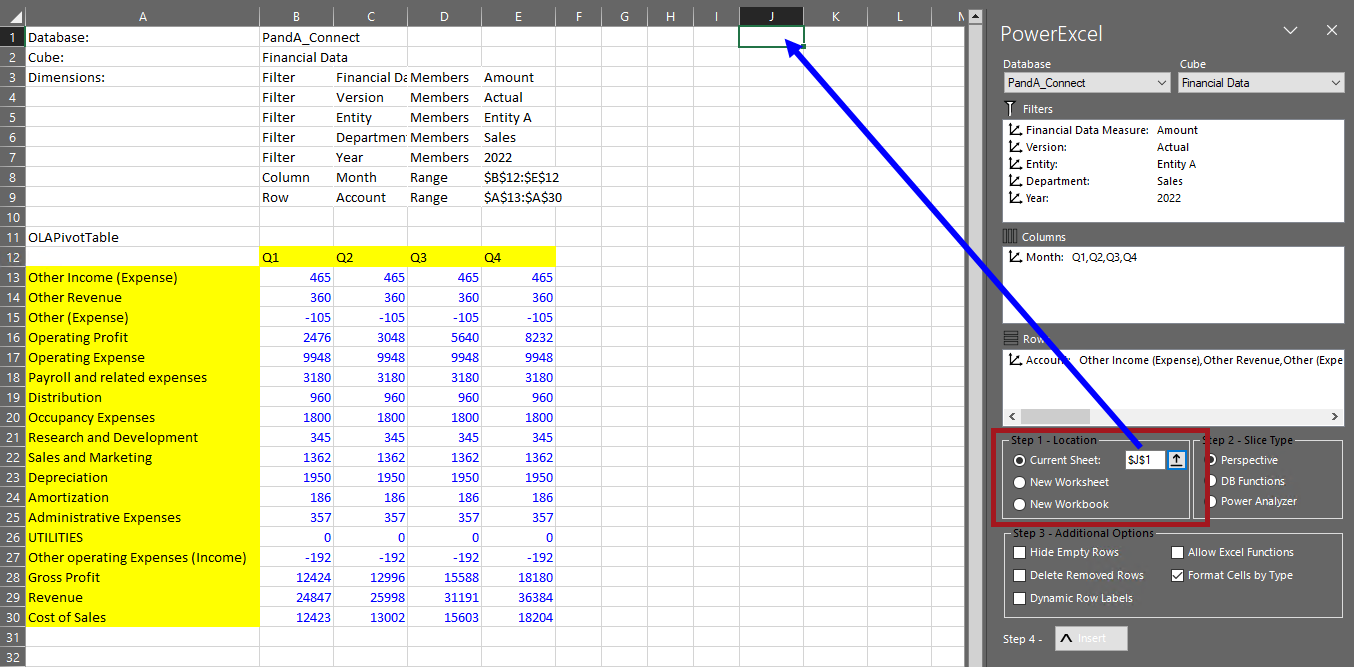This screenshot has height=667, width=1354.
Task: Click the Q1,Q2,Q3,Q4 Month members text
Action: pos(1104,257)
